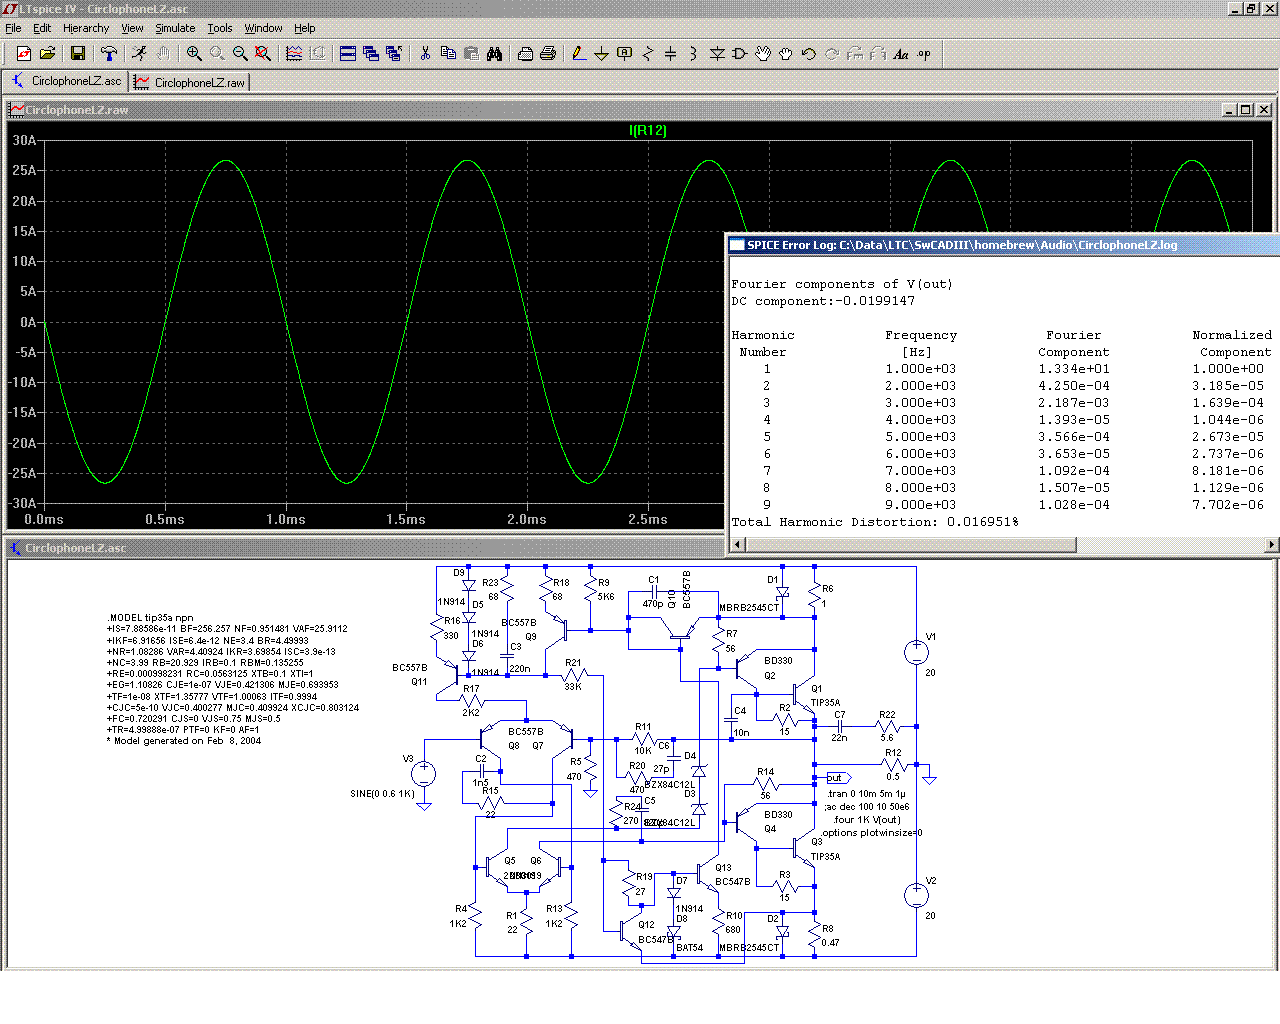The width and height of the screenshot is (1280, 1024).
Task: Click the Zoom In magnifier icon
Action: 194,54
